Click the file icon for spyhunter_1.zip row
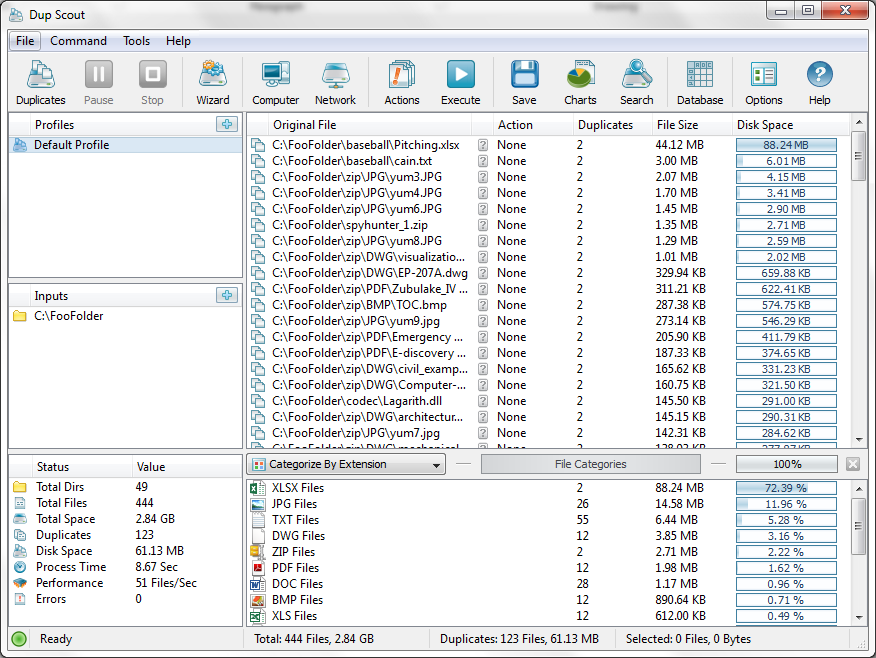The image size is (876, 658). 258,225
